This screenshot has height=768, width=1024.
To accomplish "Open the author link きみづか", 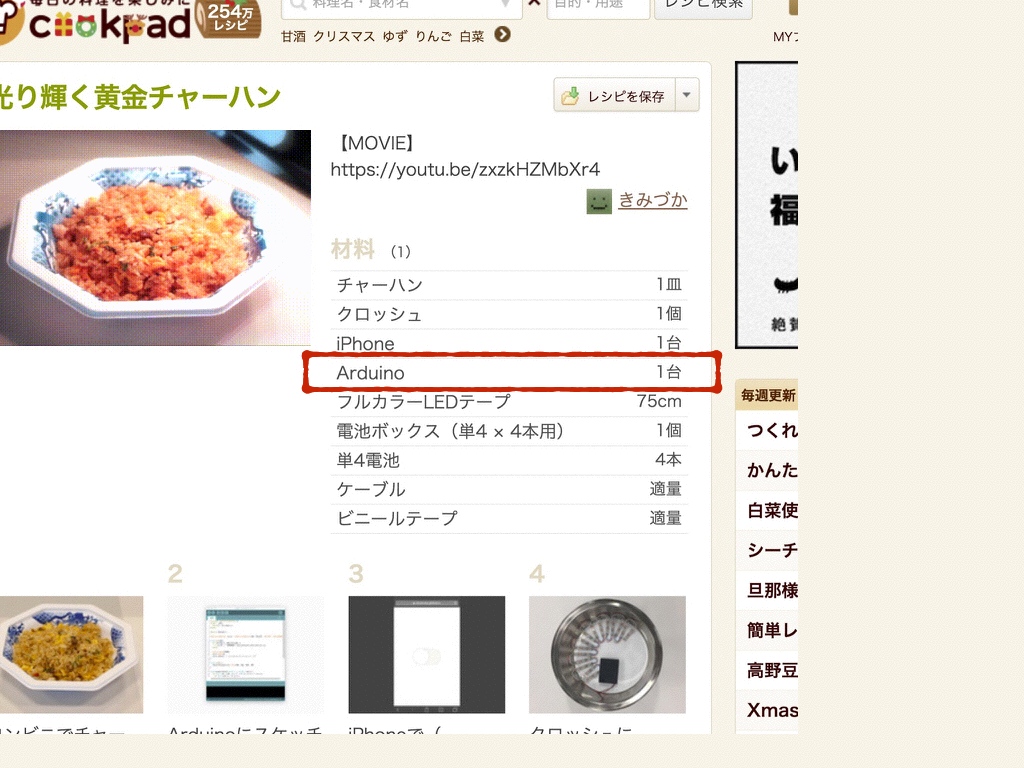I will pos(652,200).
